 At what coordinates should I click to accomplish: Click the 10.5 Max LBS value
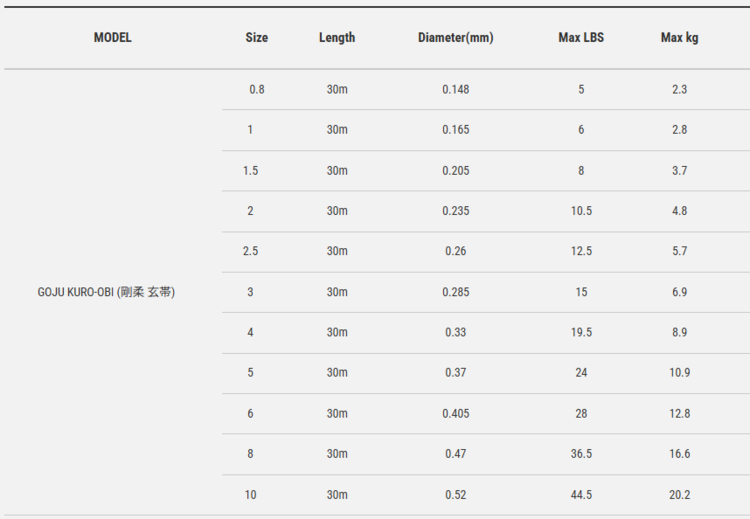[x=581, y=211]
